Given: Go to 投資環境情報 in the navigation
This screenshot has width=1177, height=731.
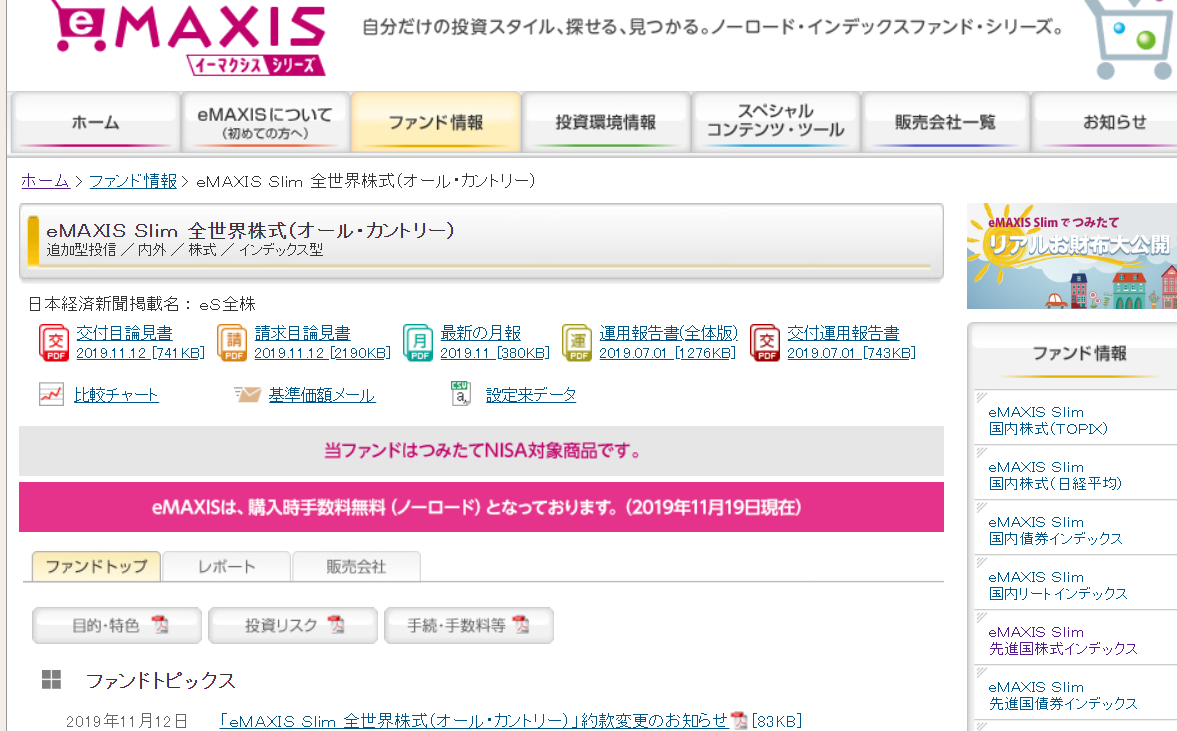Looking at the screenshot, I should coord(606,123).
